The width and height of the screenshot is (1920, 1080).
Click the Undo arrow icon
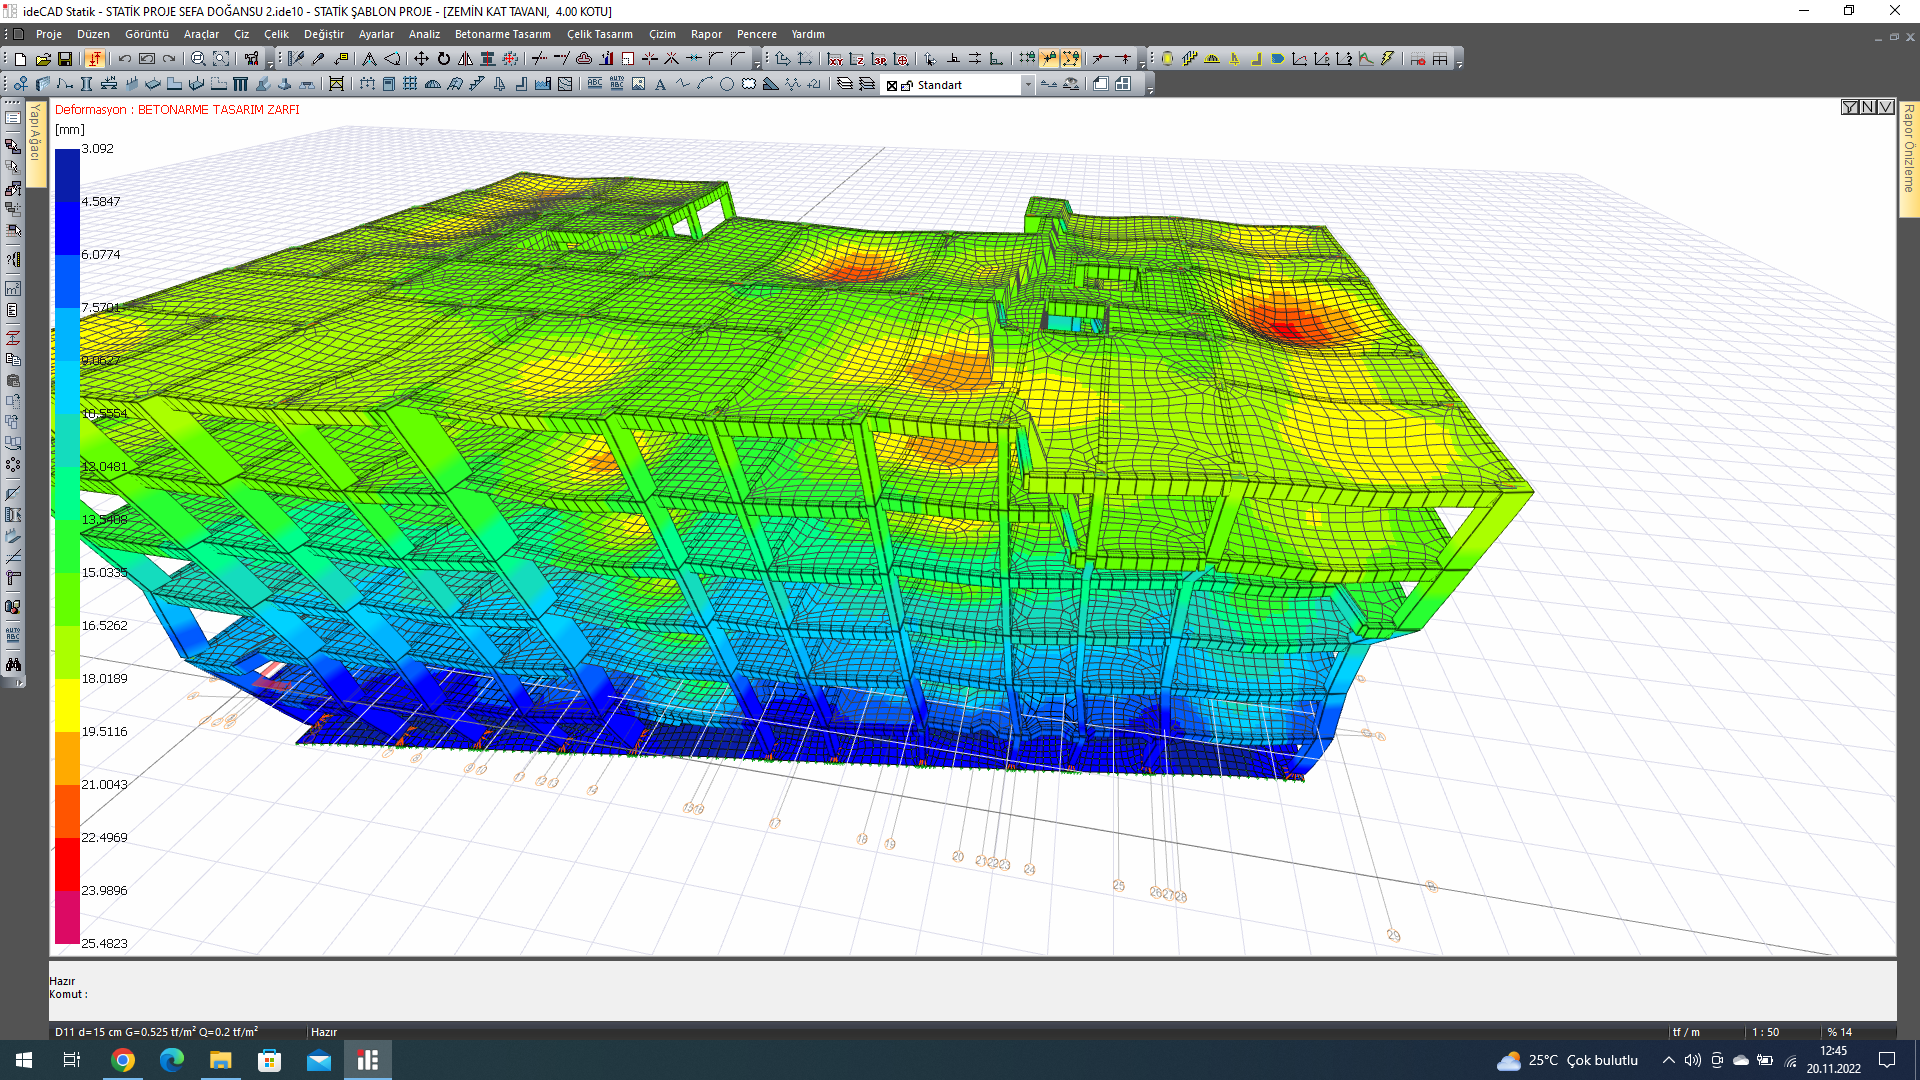point(125,59)
